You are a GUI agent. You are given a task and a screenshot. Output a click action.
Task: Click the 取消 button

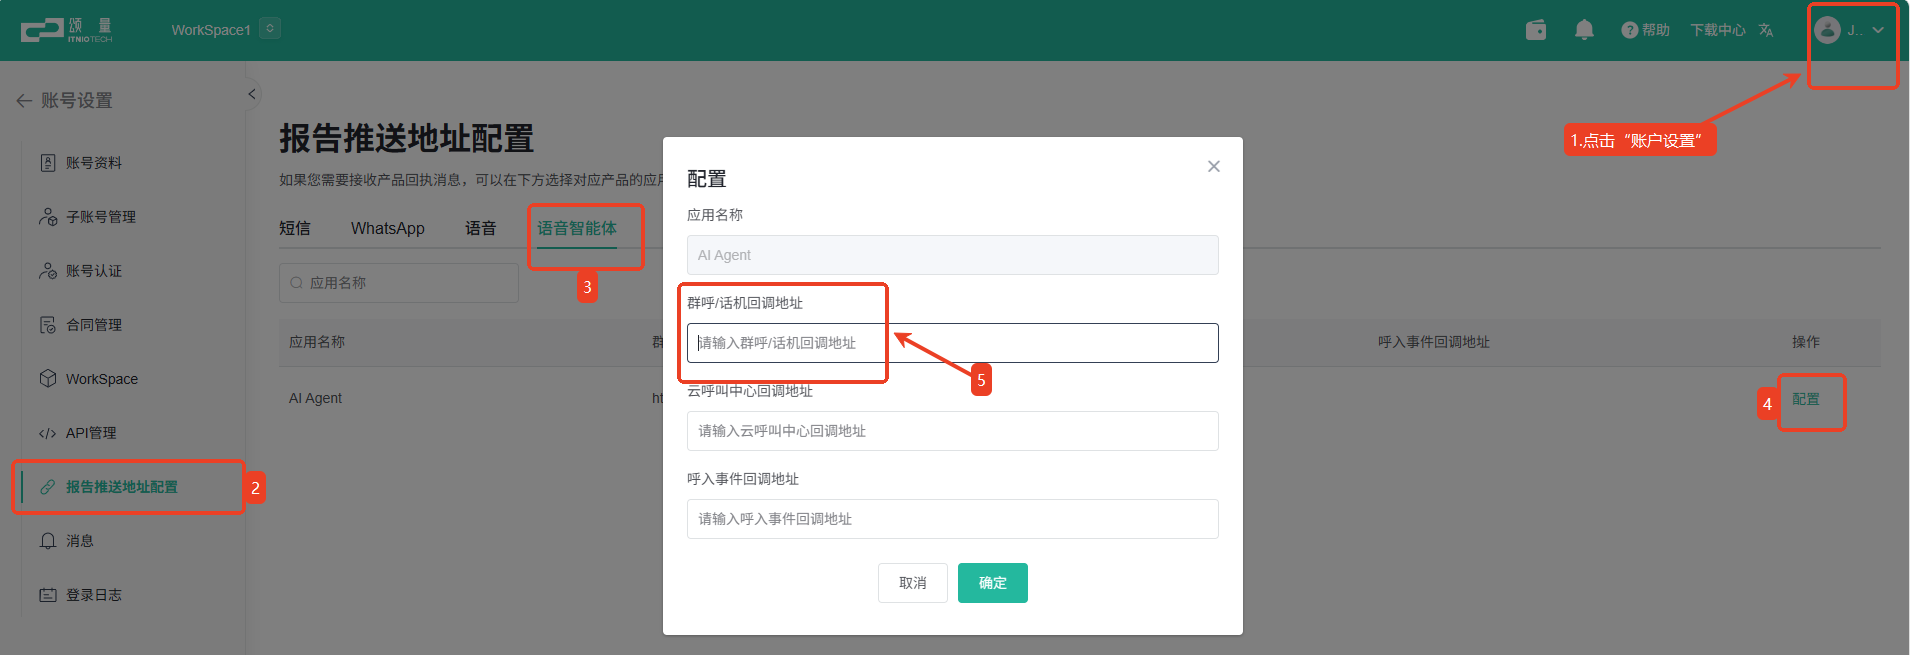pos(913,583)
